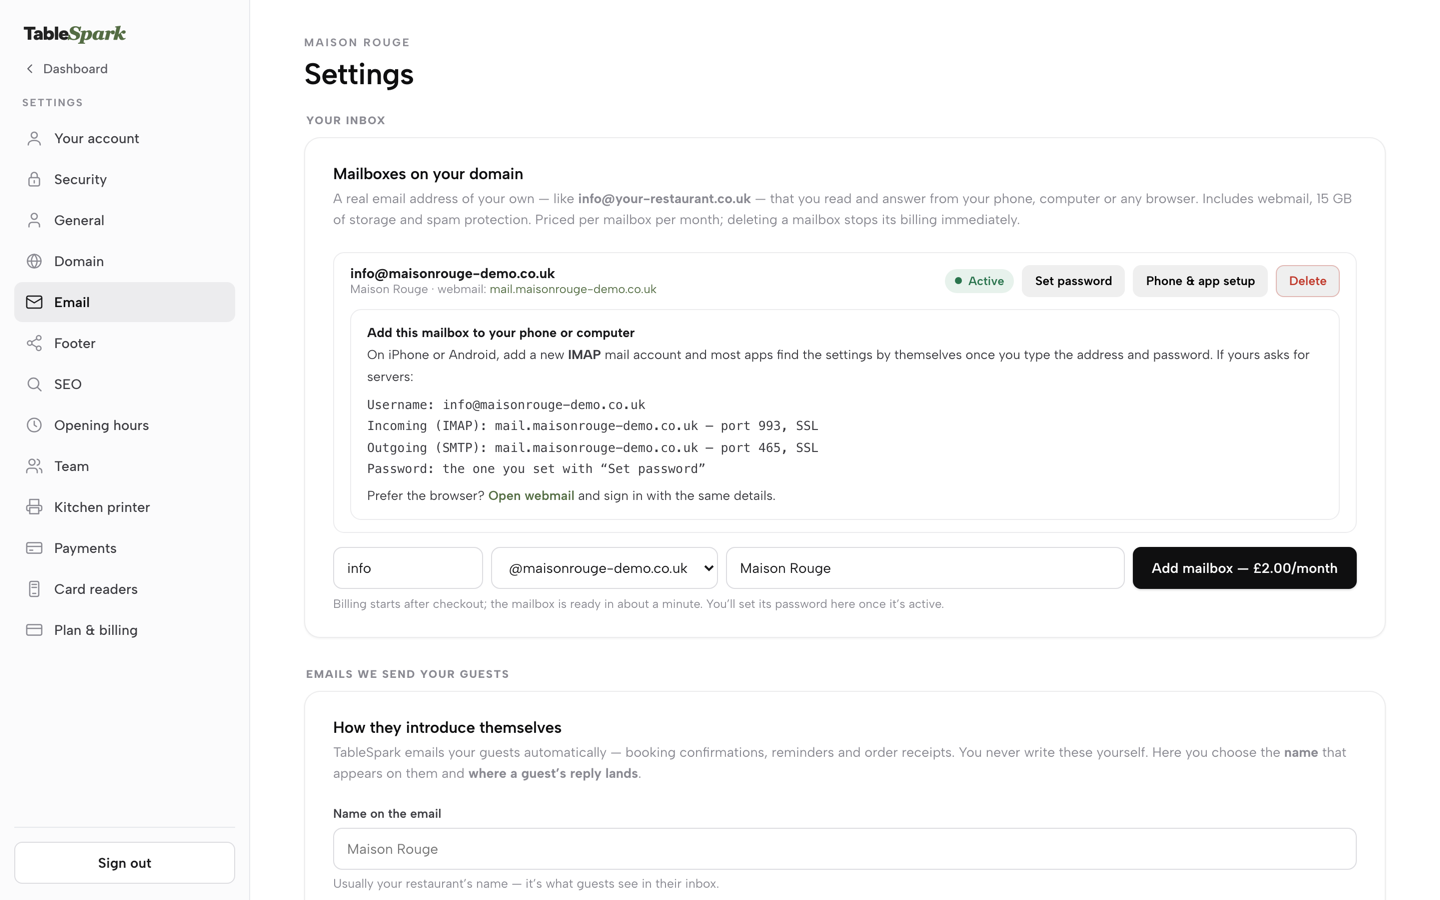
Task: Select Team in the sidebar
Action: click(124, 466)
